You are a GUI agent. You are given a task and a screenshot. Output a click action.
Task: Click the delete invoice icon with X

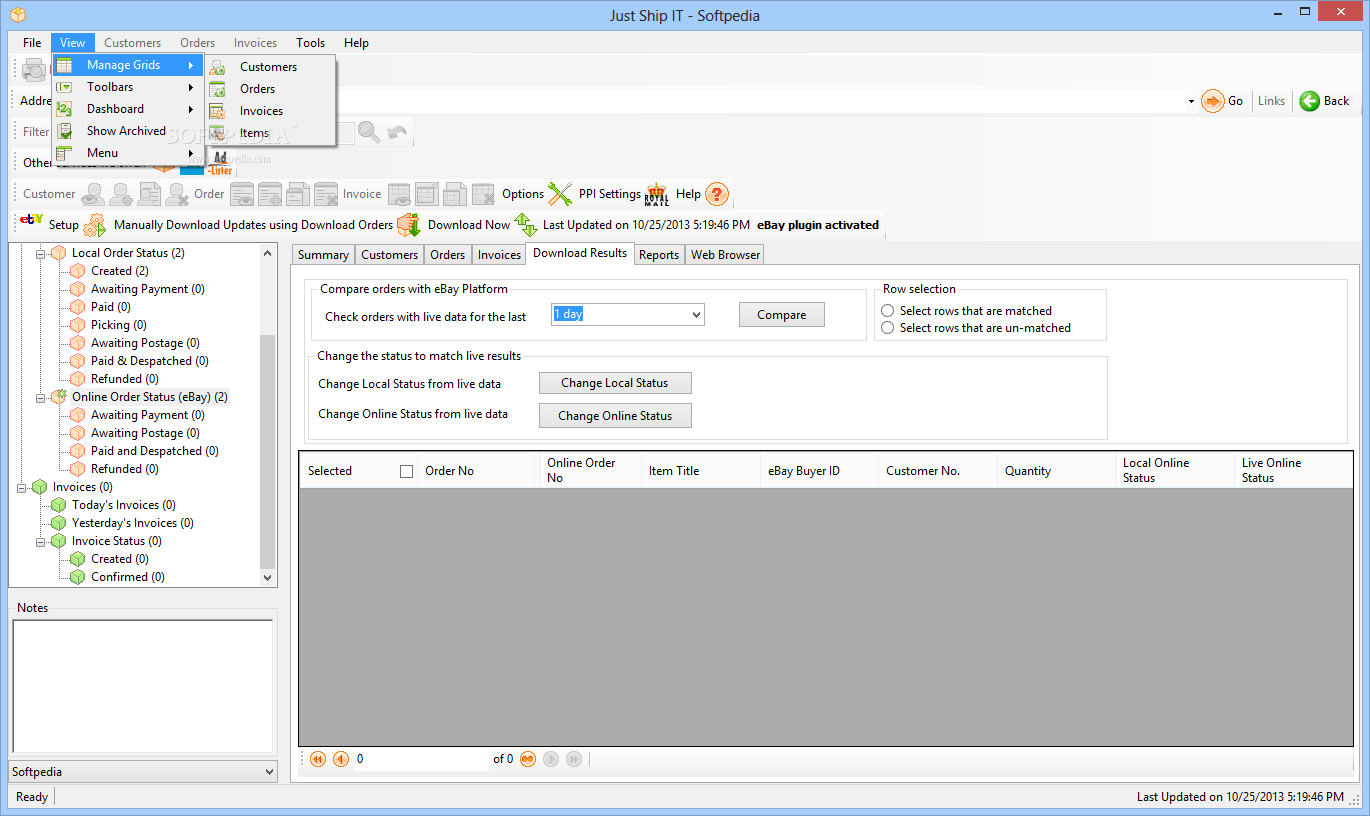[x=483, y=194]
